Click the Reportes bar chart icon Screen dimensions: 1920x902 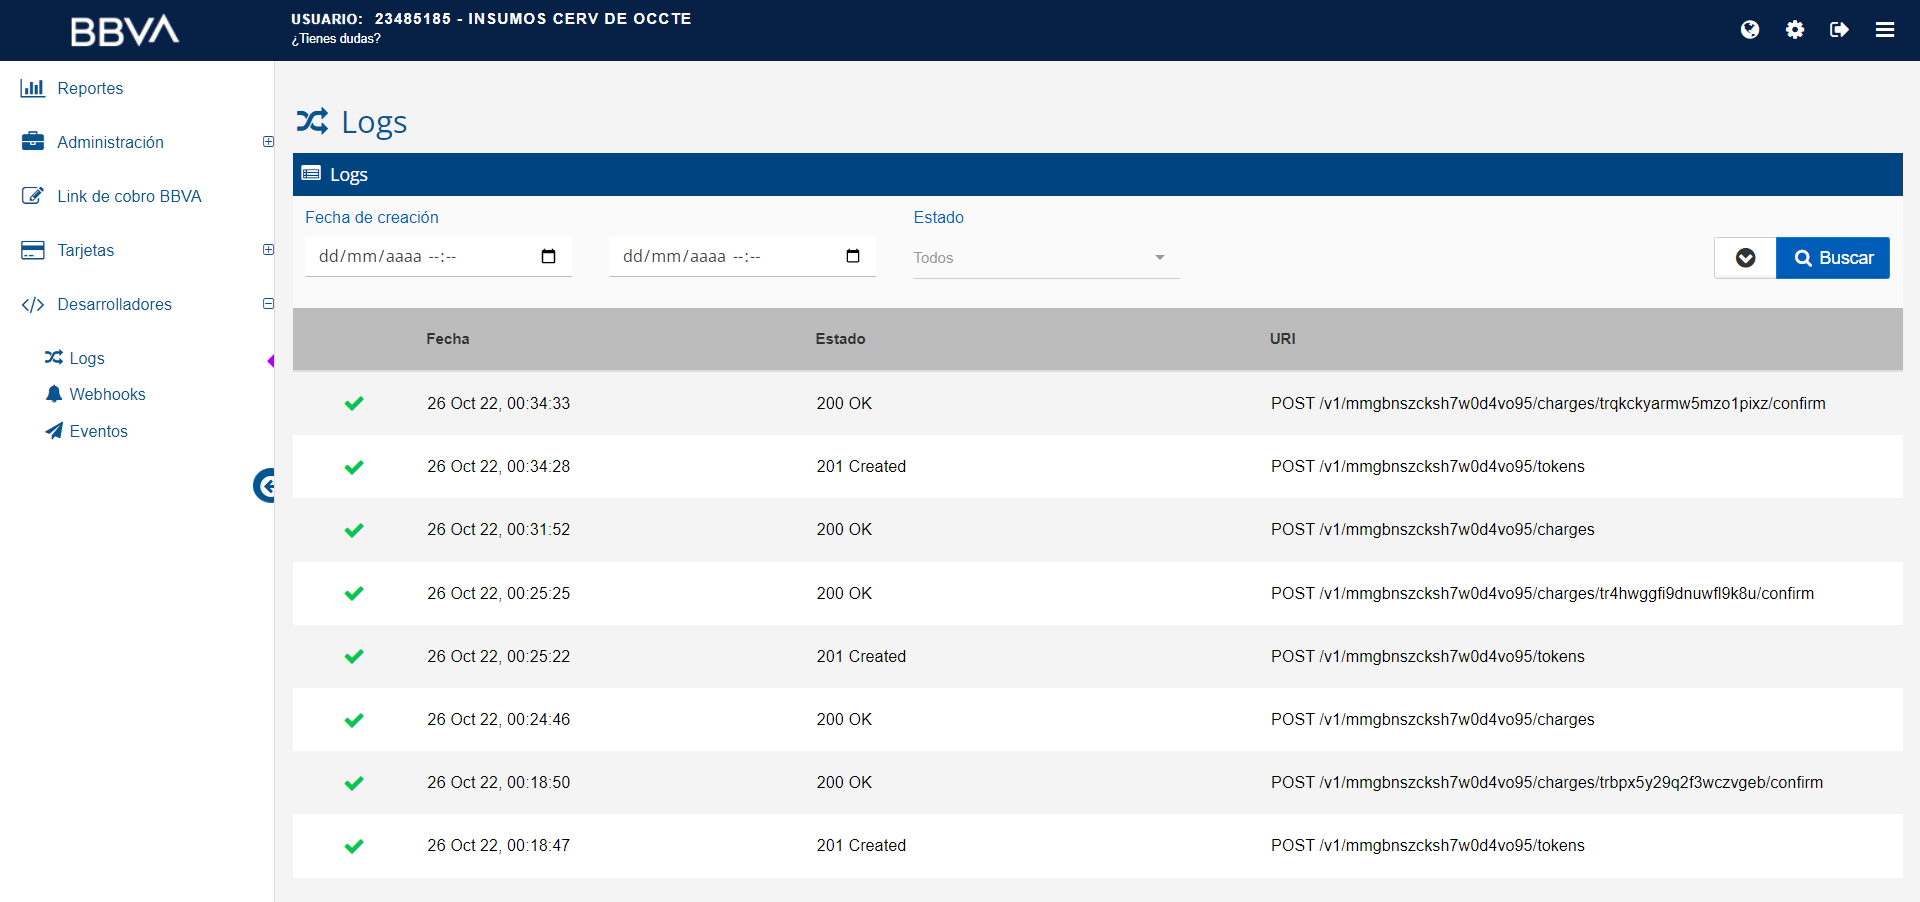[33, 88]
